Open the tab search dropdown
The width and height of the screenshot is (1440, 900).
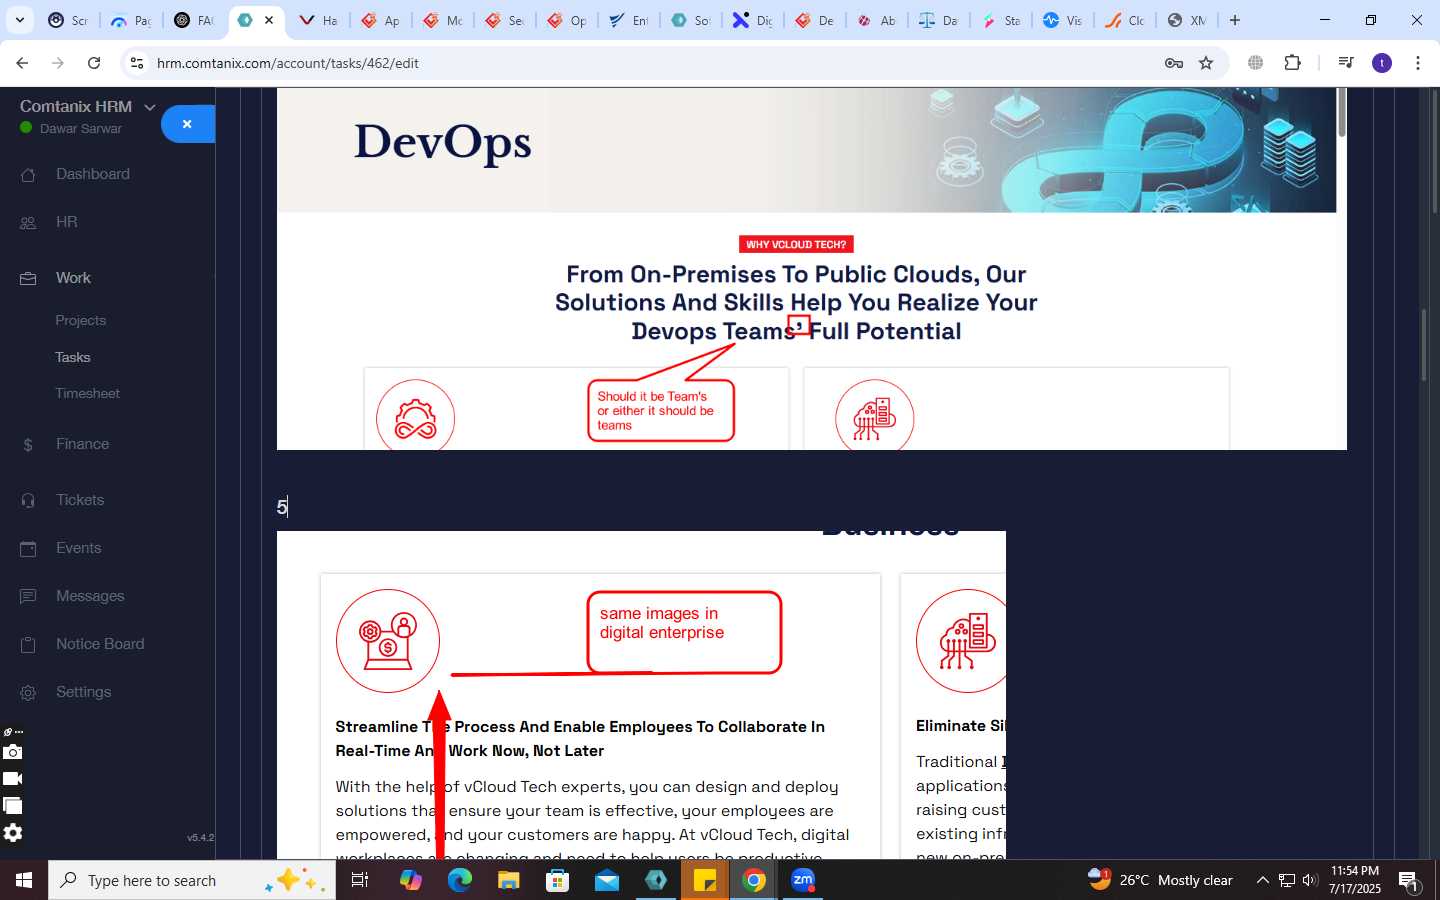19,20
